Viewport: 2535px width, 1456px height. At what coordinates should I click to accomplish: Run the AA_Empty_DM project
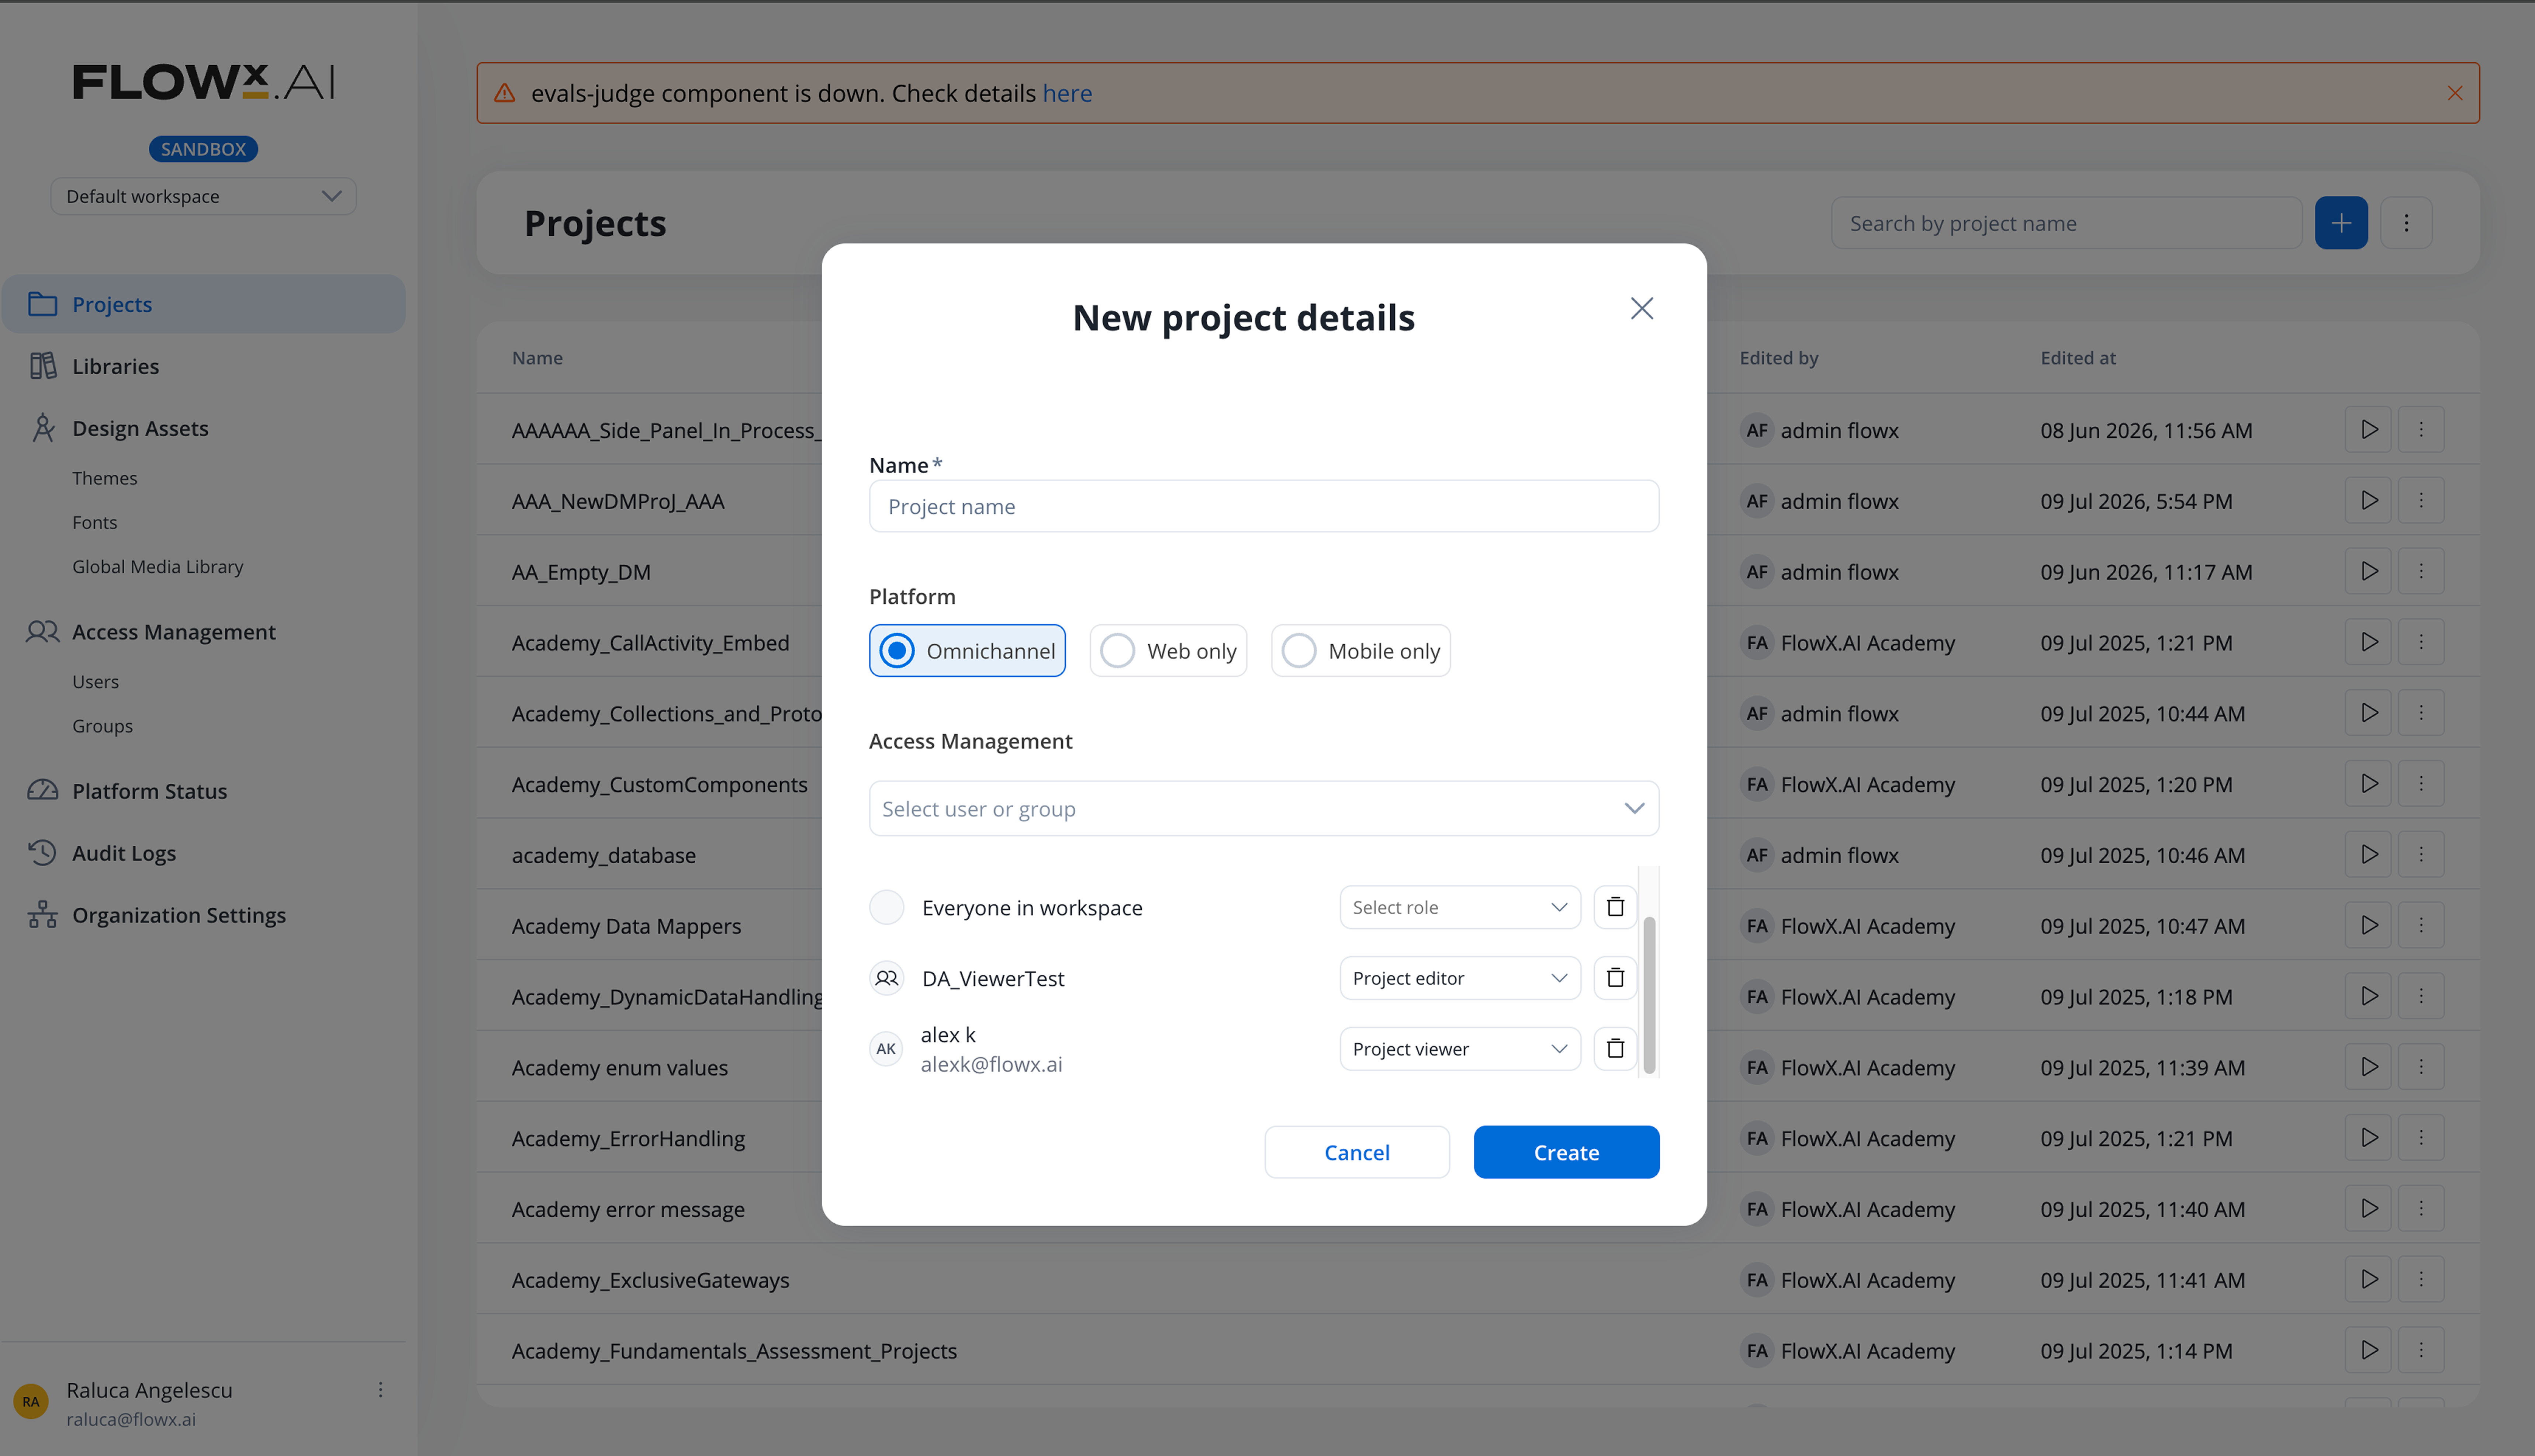(2368, 571)
